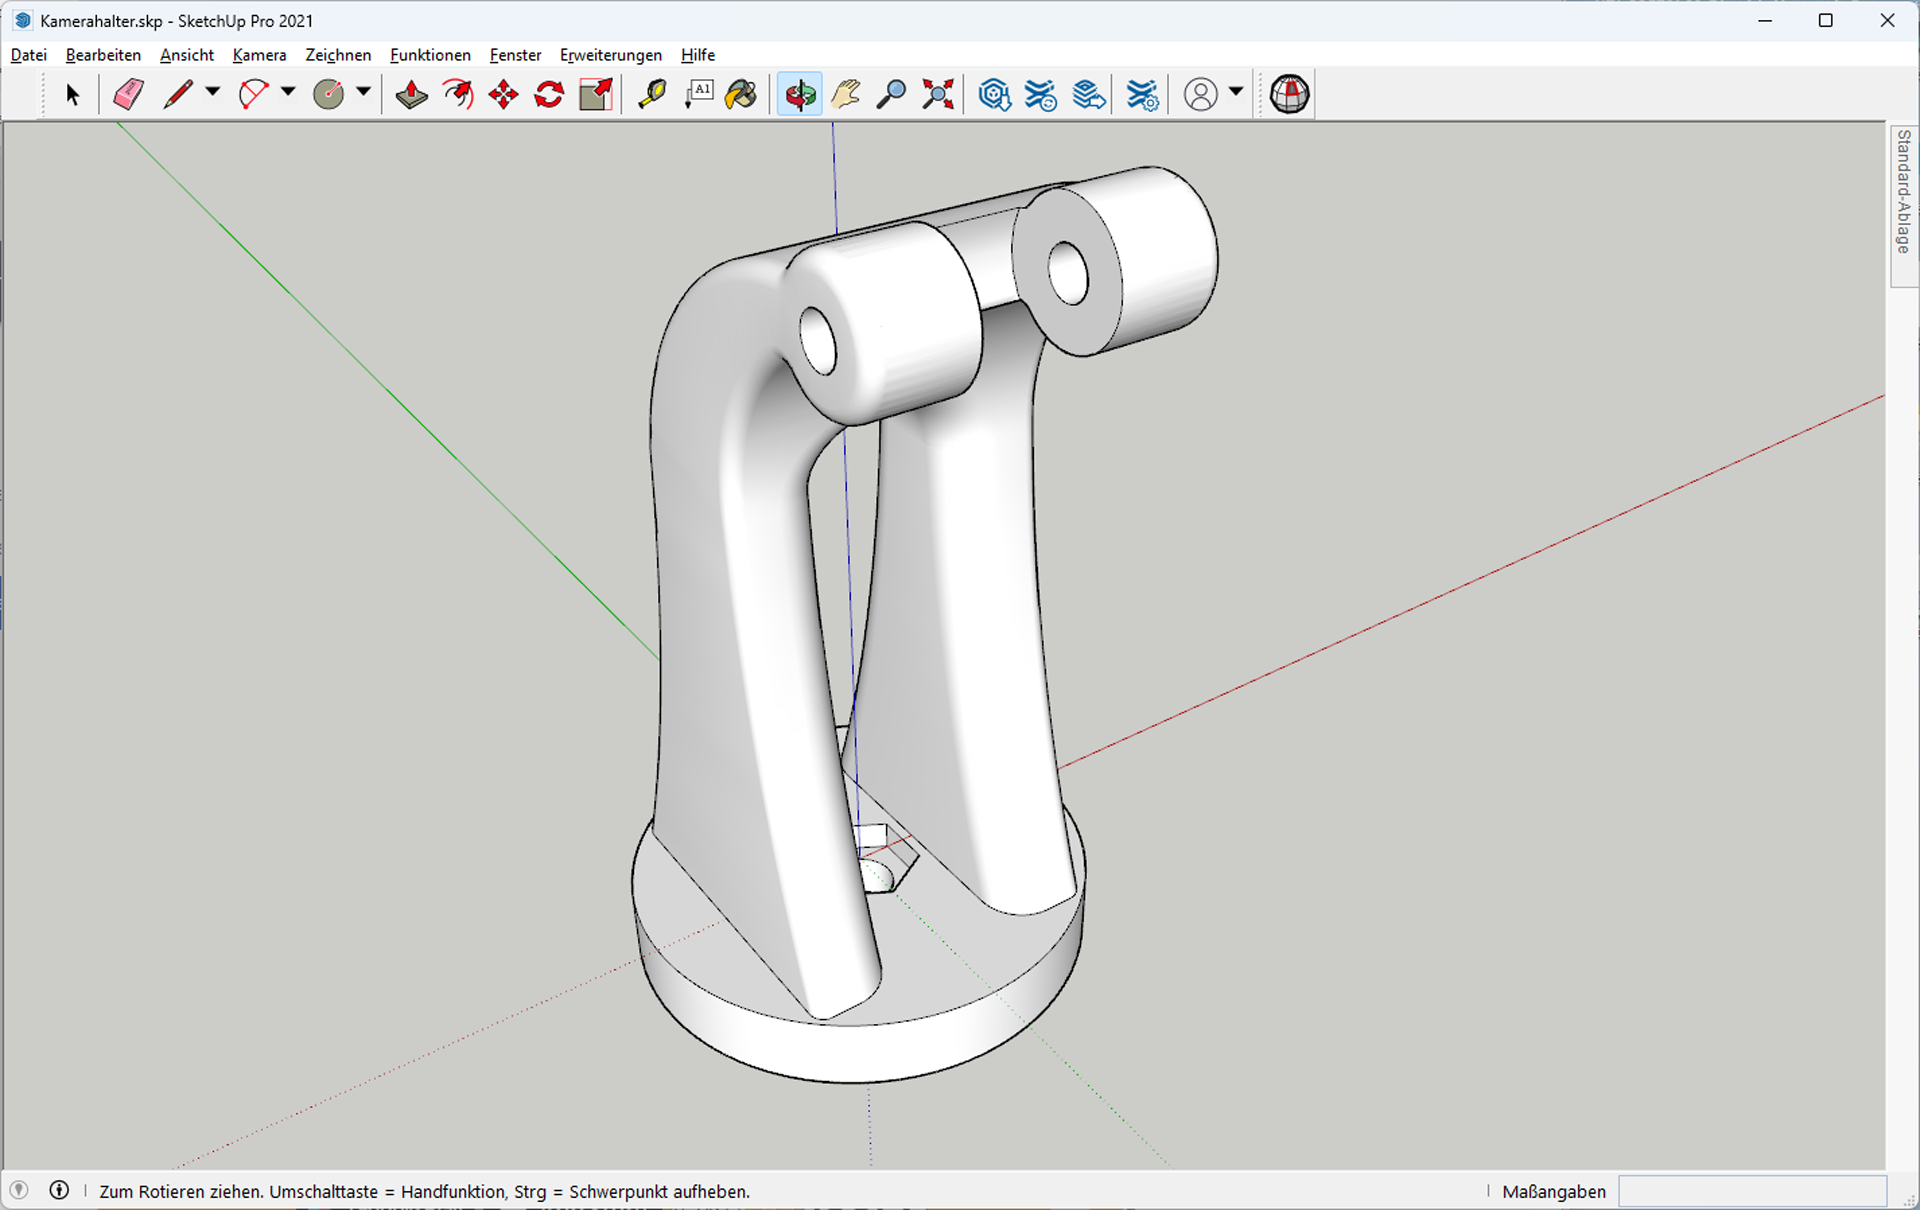Click the user account sign-in icon
1920x1210 pixels.
[x=1201, y=95]
